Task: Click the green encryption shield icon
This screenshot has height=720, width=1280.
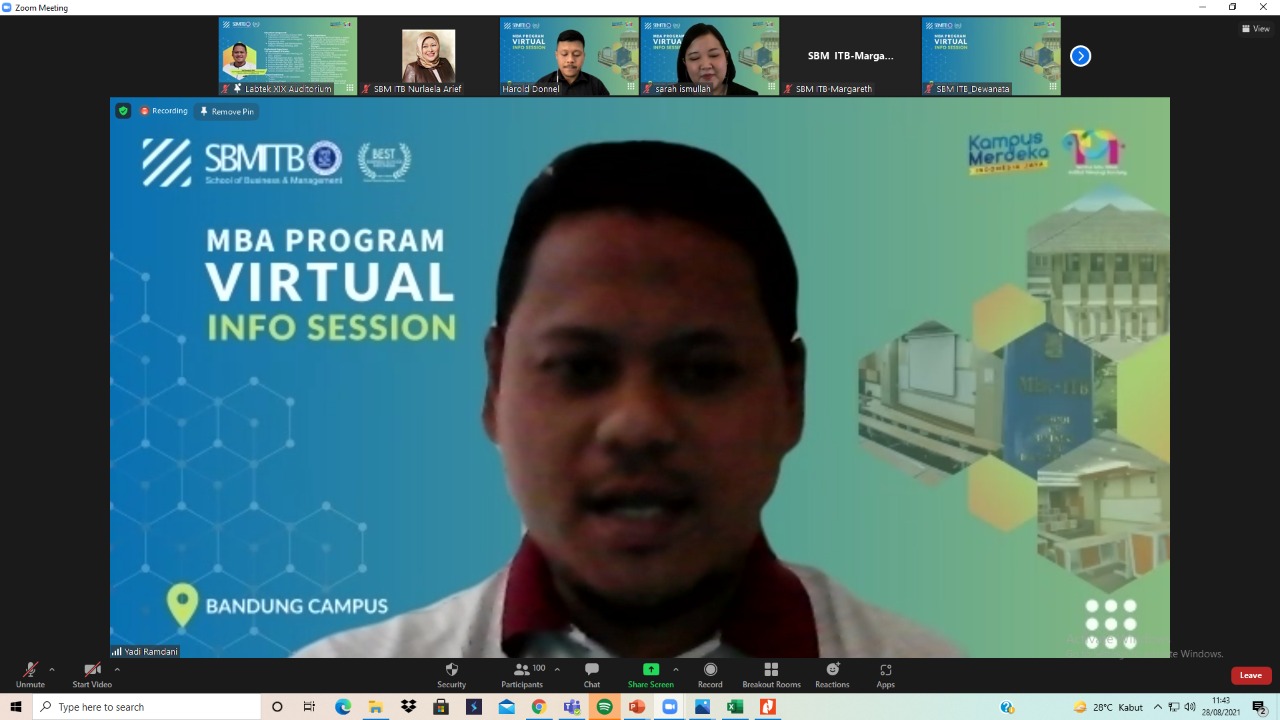Action: [123, 111]
